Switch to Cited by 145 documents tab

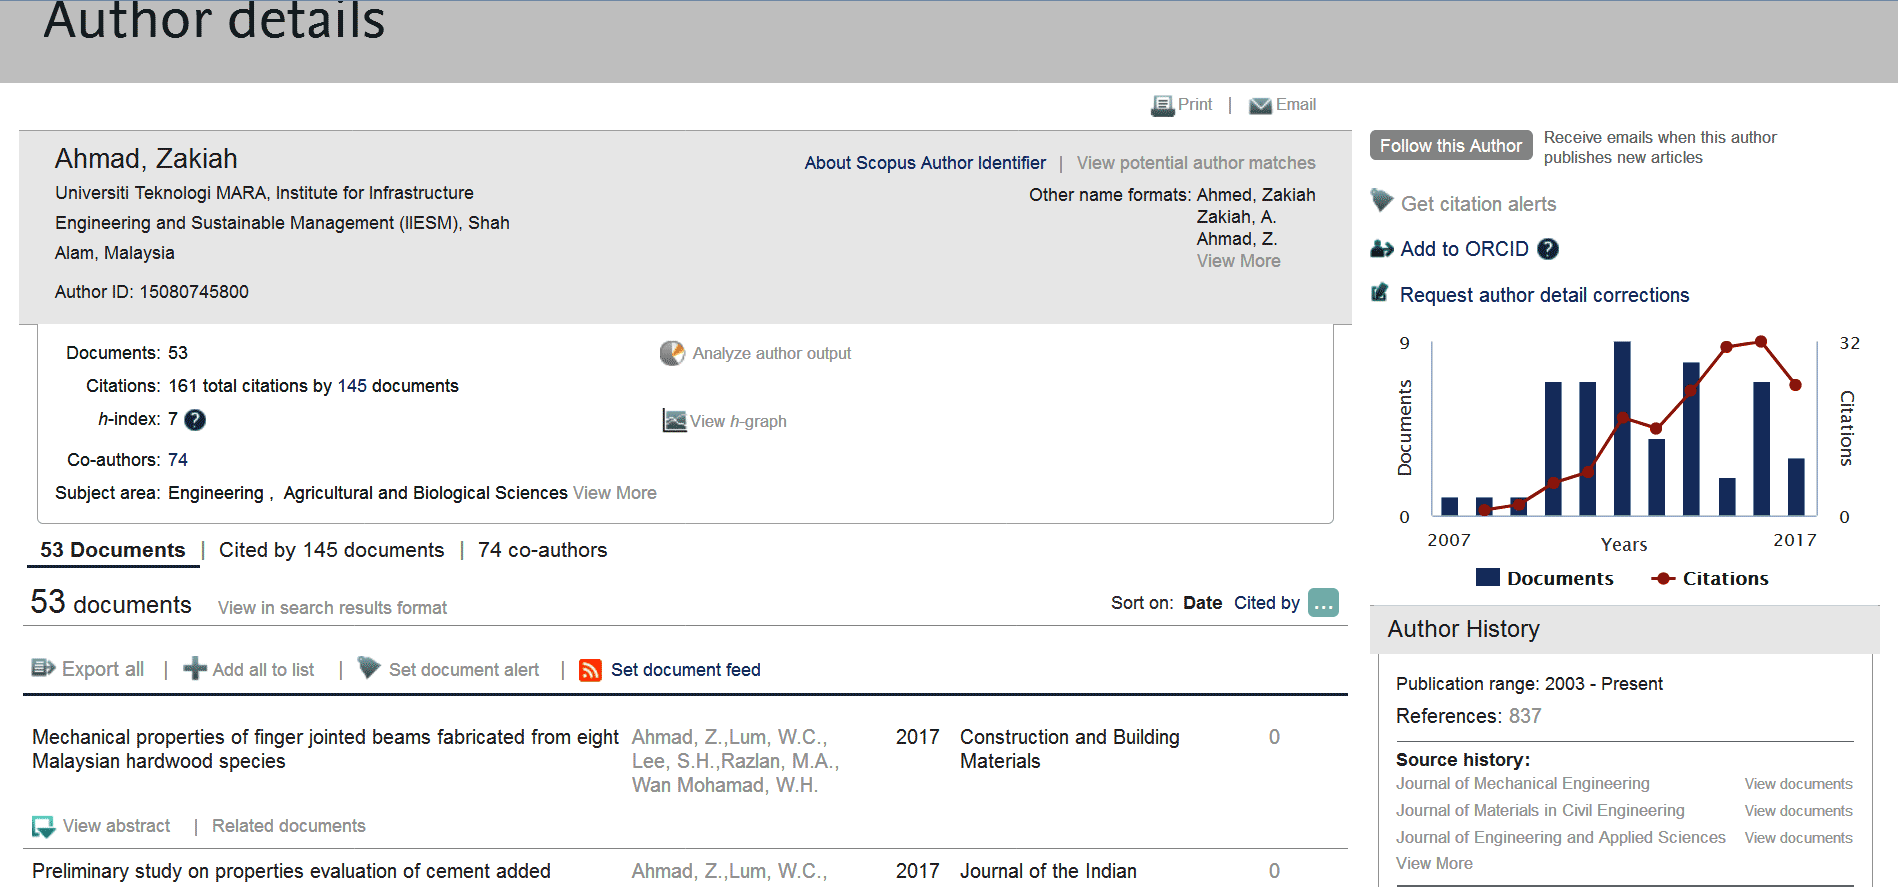pyautogui.click(x=331, y=550)
